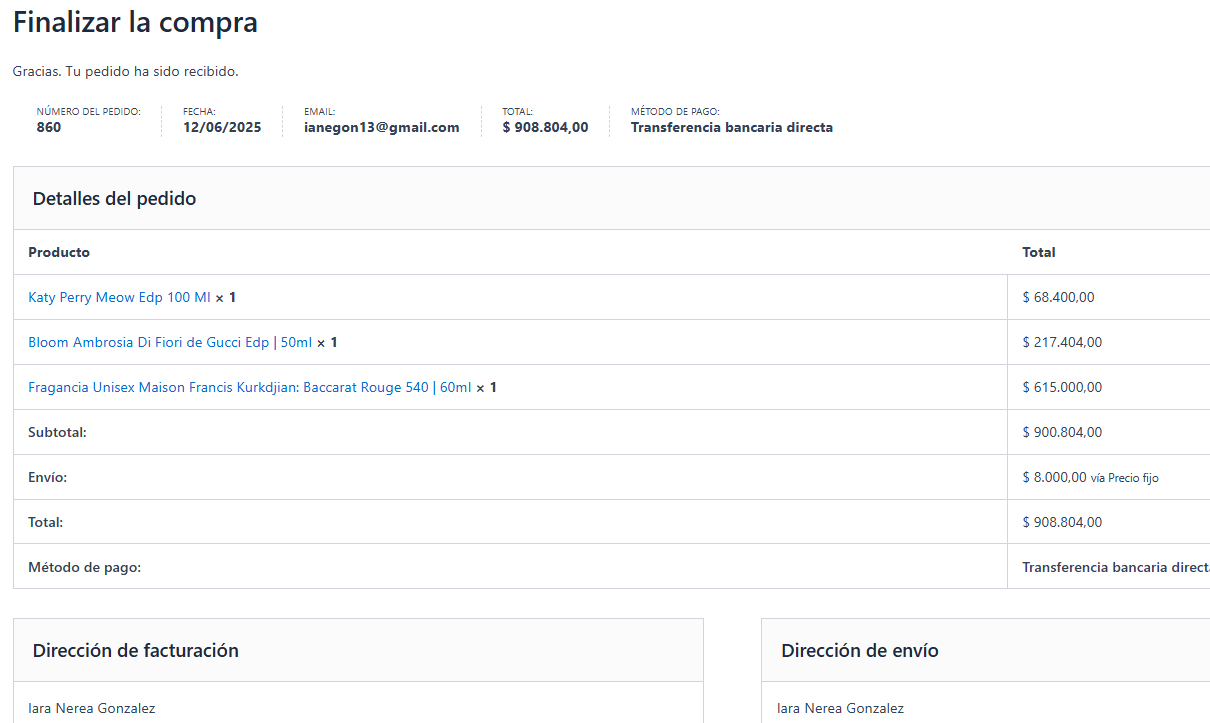Click the billing name Iara Nerea Gonzalez
The width and height of the screenshot is (1210, 723).
(91, 708)
